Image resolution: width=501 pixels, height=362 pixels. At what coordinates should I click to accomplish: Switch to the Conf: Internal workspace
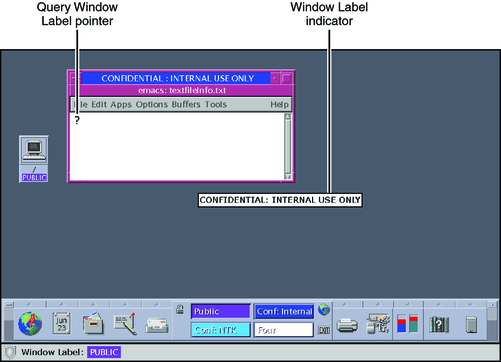284,311
